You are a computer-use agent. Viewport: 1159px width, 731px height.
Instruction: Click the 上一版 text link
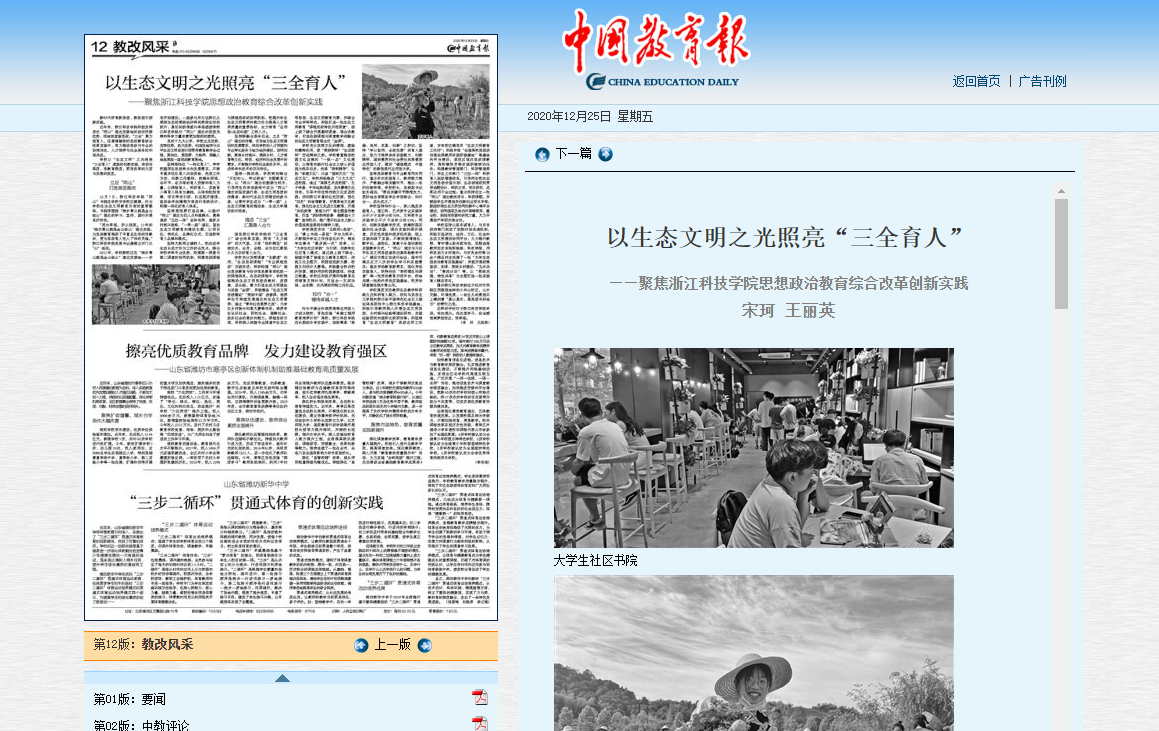click(392, 645)
